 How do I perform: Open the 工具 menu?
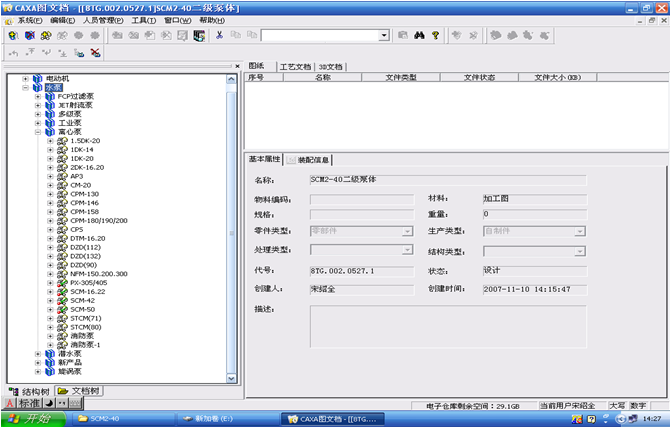tap(143, 20)
